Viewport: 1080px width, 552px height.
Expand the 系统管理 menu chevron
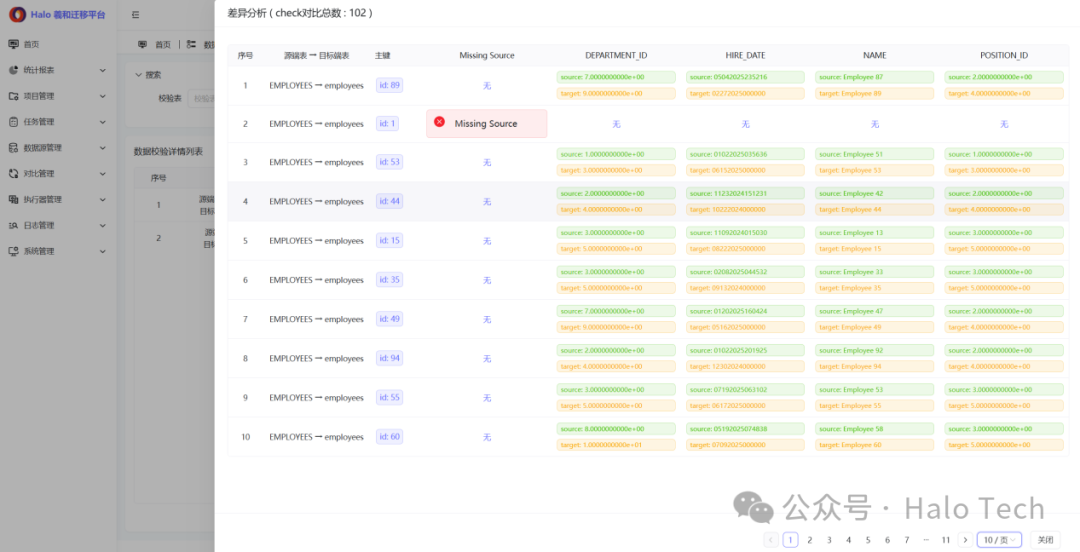click(x=103, y=252)
